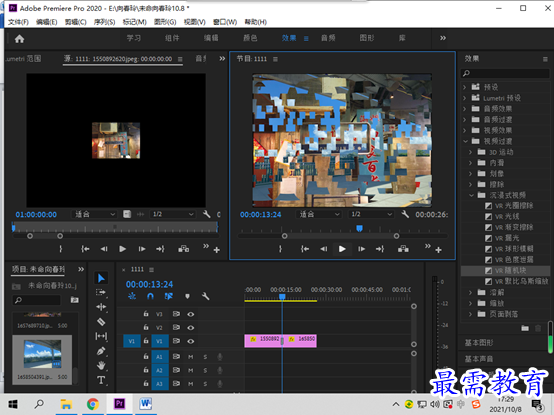Open the 文件(F) menu
This screenshot has height=415, width=554.
coord(18,22)
